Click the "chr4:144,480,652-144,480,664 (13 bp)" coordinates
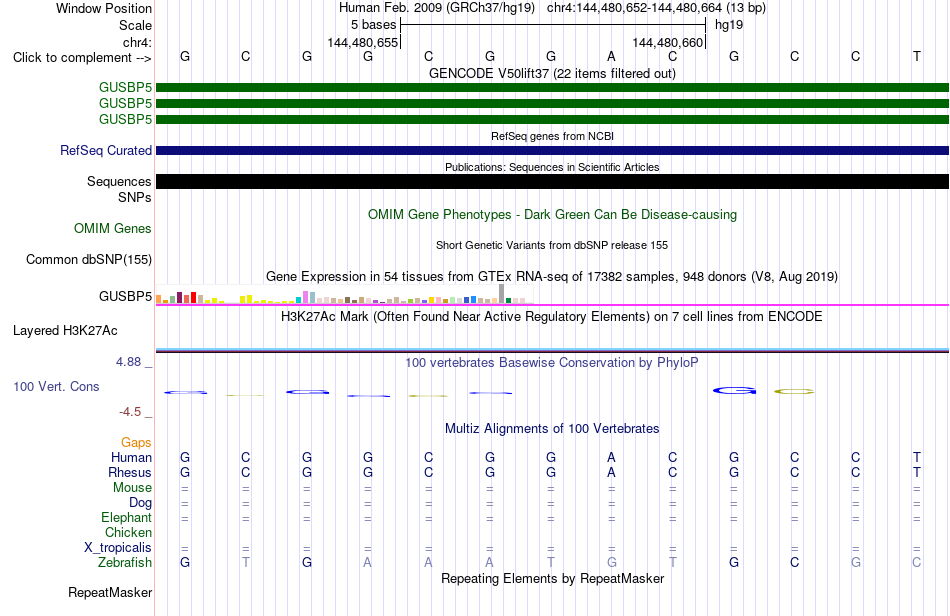 tap(656, 8)
